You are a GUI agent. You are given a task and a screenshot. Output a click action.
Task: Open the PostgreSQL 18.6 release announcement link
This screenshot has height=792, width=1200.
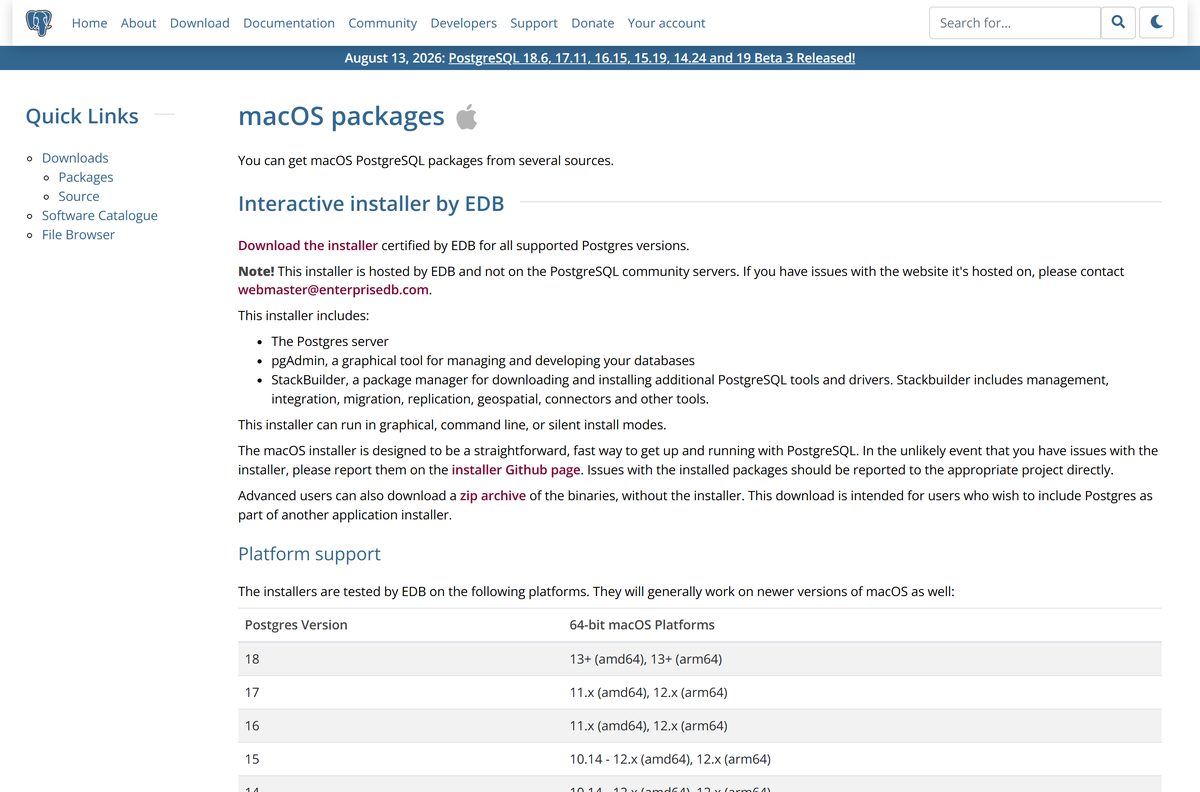[652, 58]
